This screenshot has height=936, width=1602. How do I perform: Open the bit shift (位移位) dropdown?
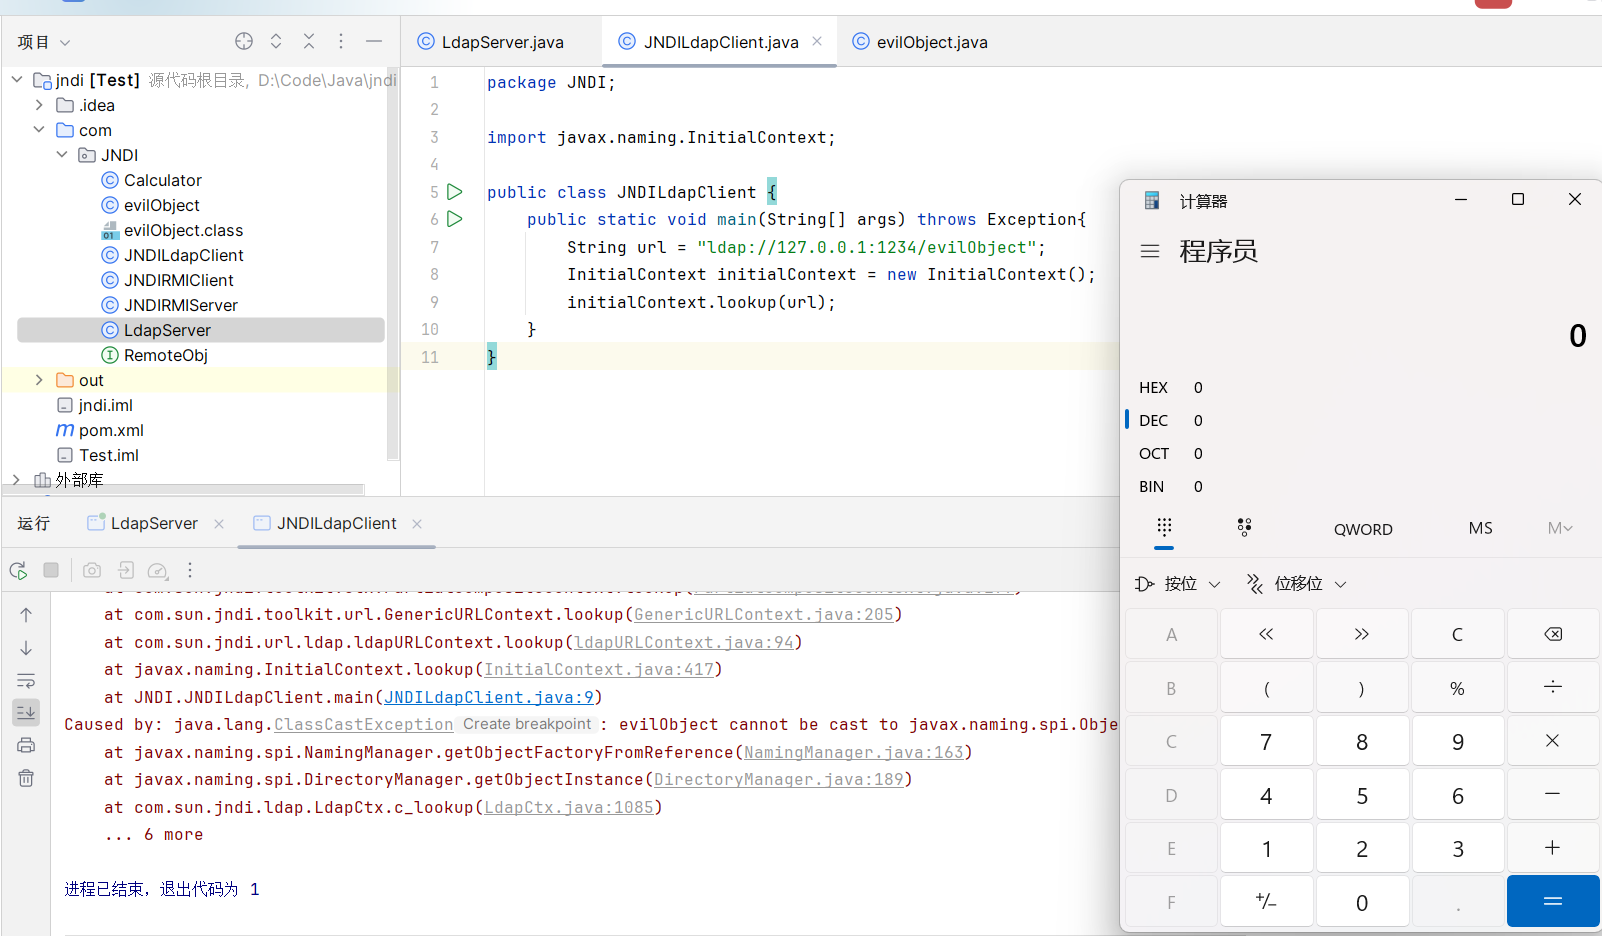tap(1297, 583)
